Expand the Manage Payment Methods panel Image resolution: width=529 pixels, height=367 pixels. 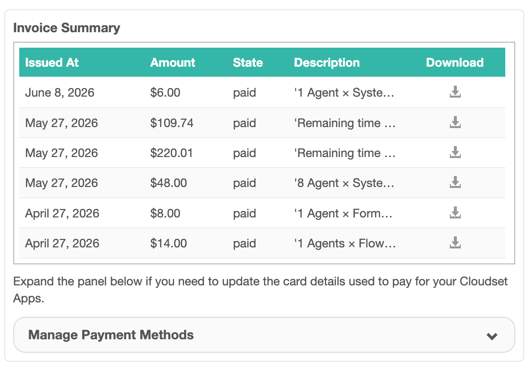point(264,335)
